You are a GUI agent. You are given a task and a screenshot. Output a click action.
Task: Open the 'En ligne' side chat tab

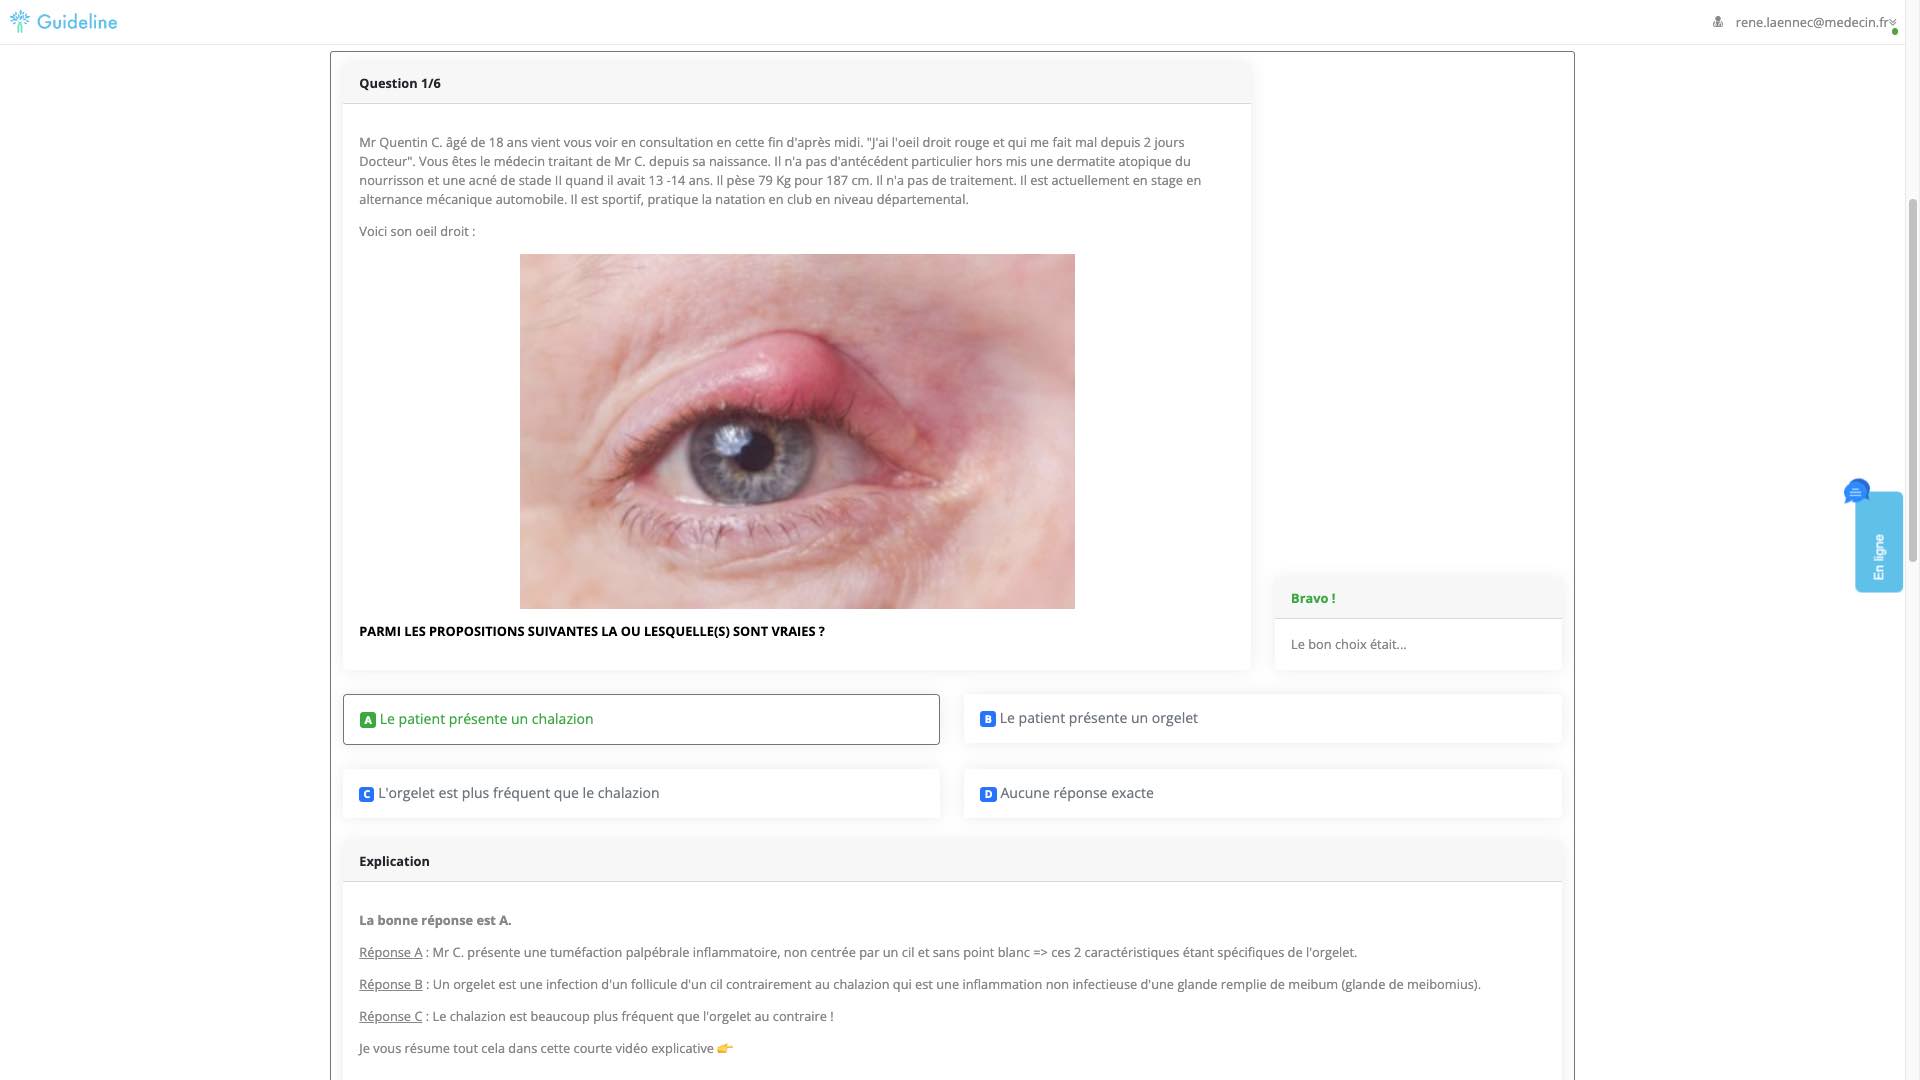pyautogui.click(x=1879, y=542)
